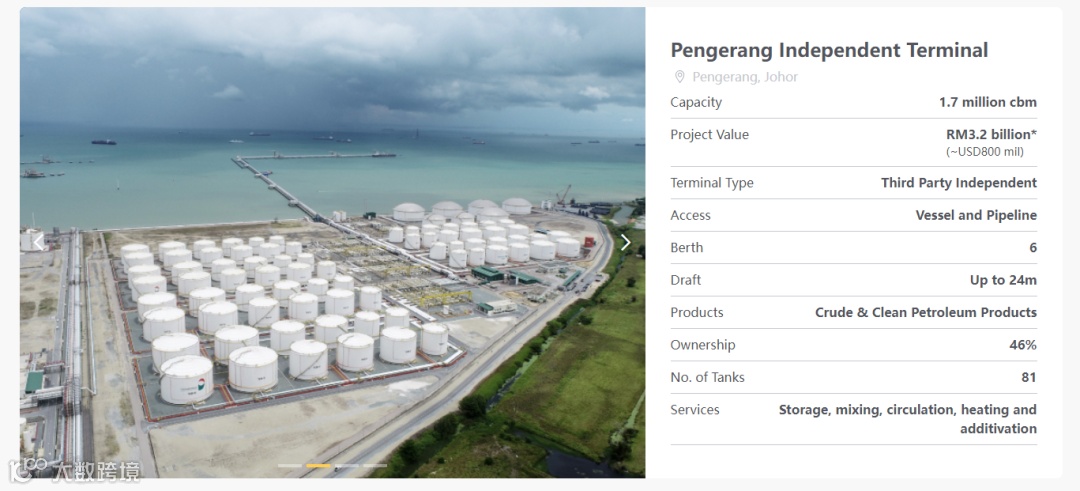This screenshot has width=1080, height=491.
Task: Click the Vessel and Pipeline access value
Action: point(976,216)
